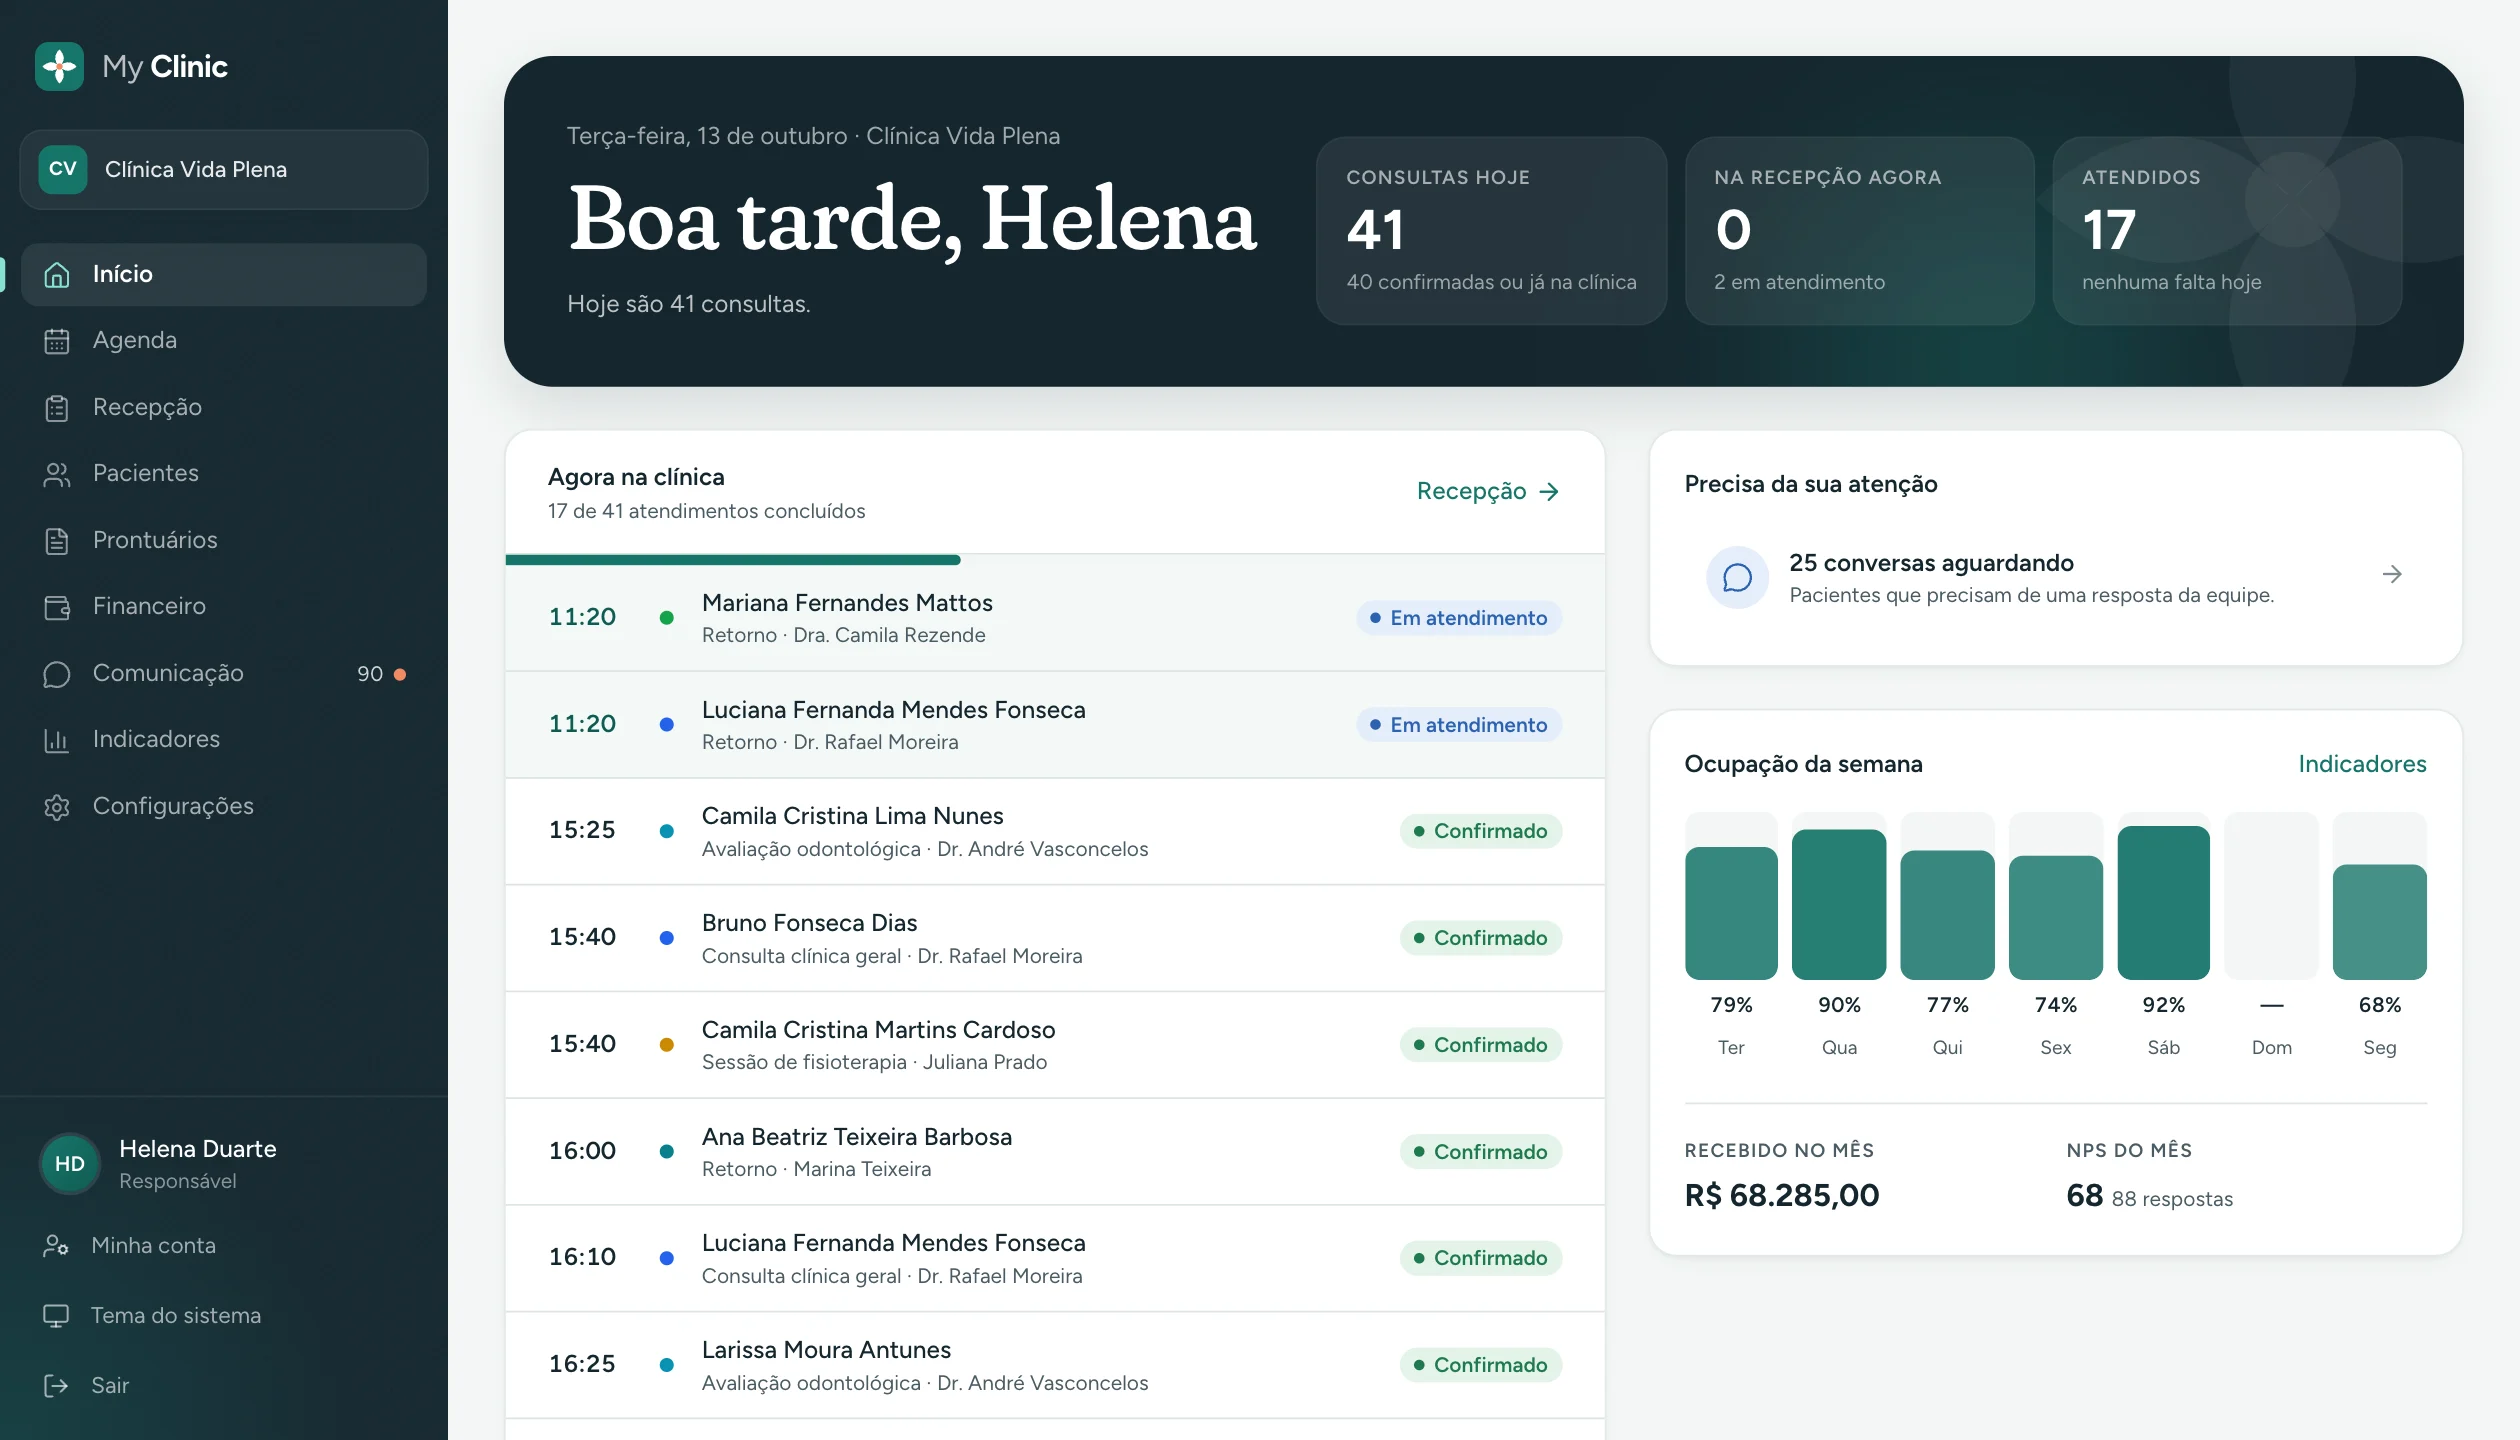Click the Financeiro wallet icon
The image size is (2520, 1440).
(x=57, y=607)
